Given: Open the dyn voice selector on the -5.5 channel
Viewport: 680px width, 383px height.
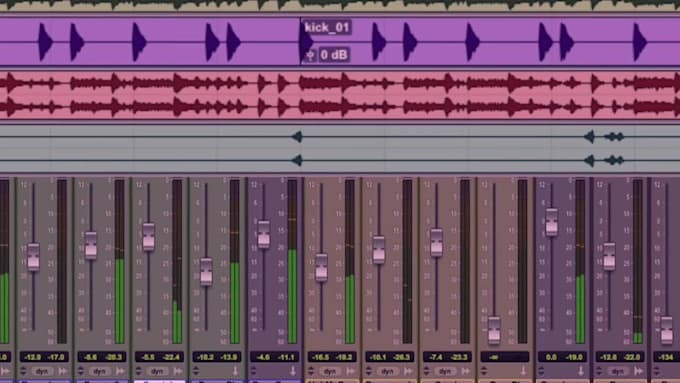Looking at the screenshot, I should tap(157, 372).
